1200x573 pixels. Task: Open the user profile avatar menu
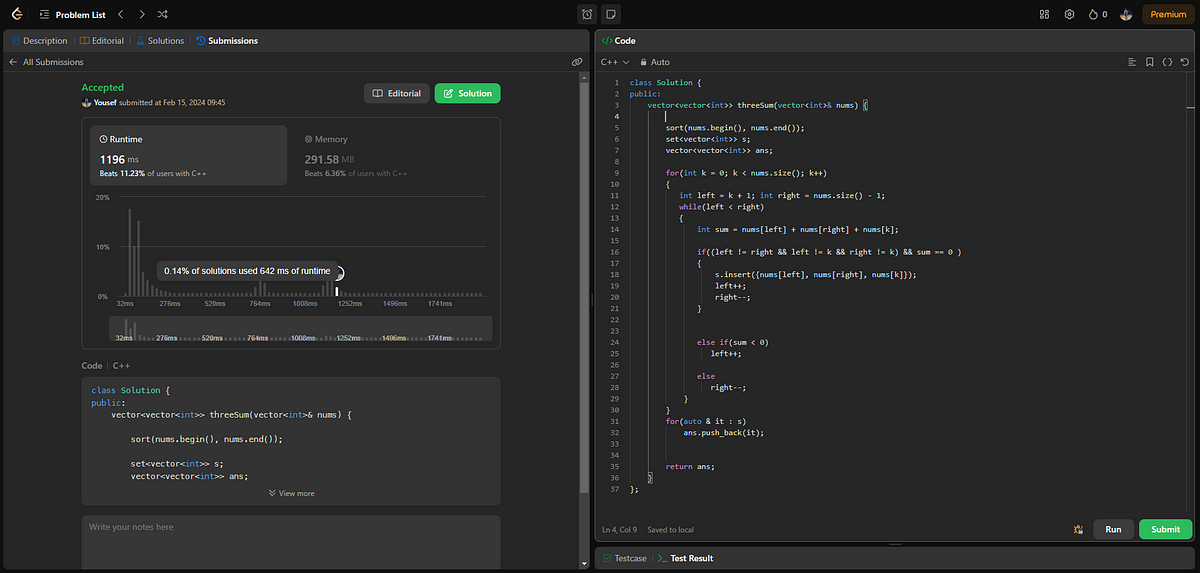point(1126,14)
